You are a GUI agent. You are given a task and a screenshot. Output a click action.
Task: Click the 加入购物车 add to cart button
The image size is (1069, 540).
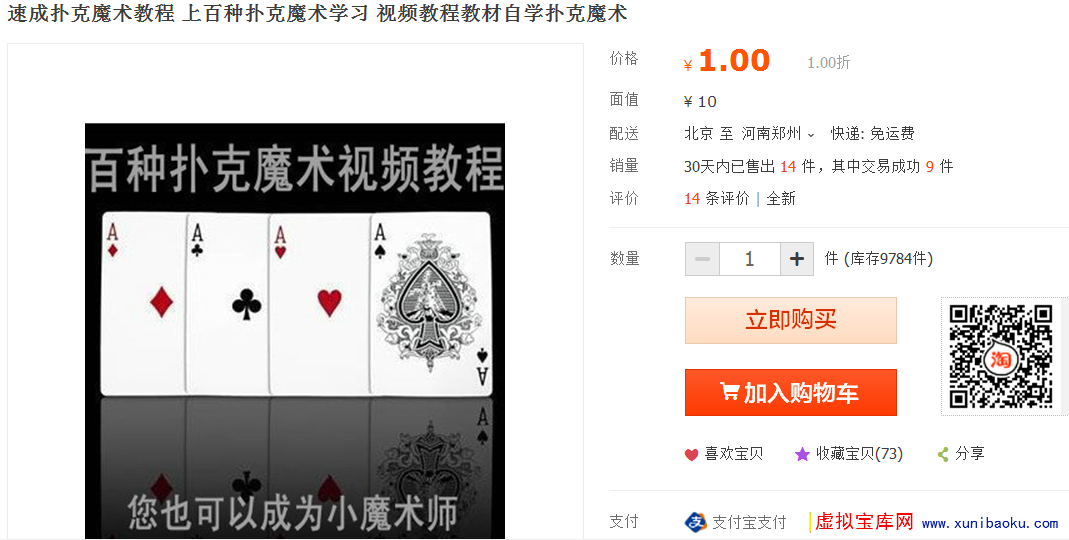pyautogui.click(x=791, y=393)
